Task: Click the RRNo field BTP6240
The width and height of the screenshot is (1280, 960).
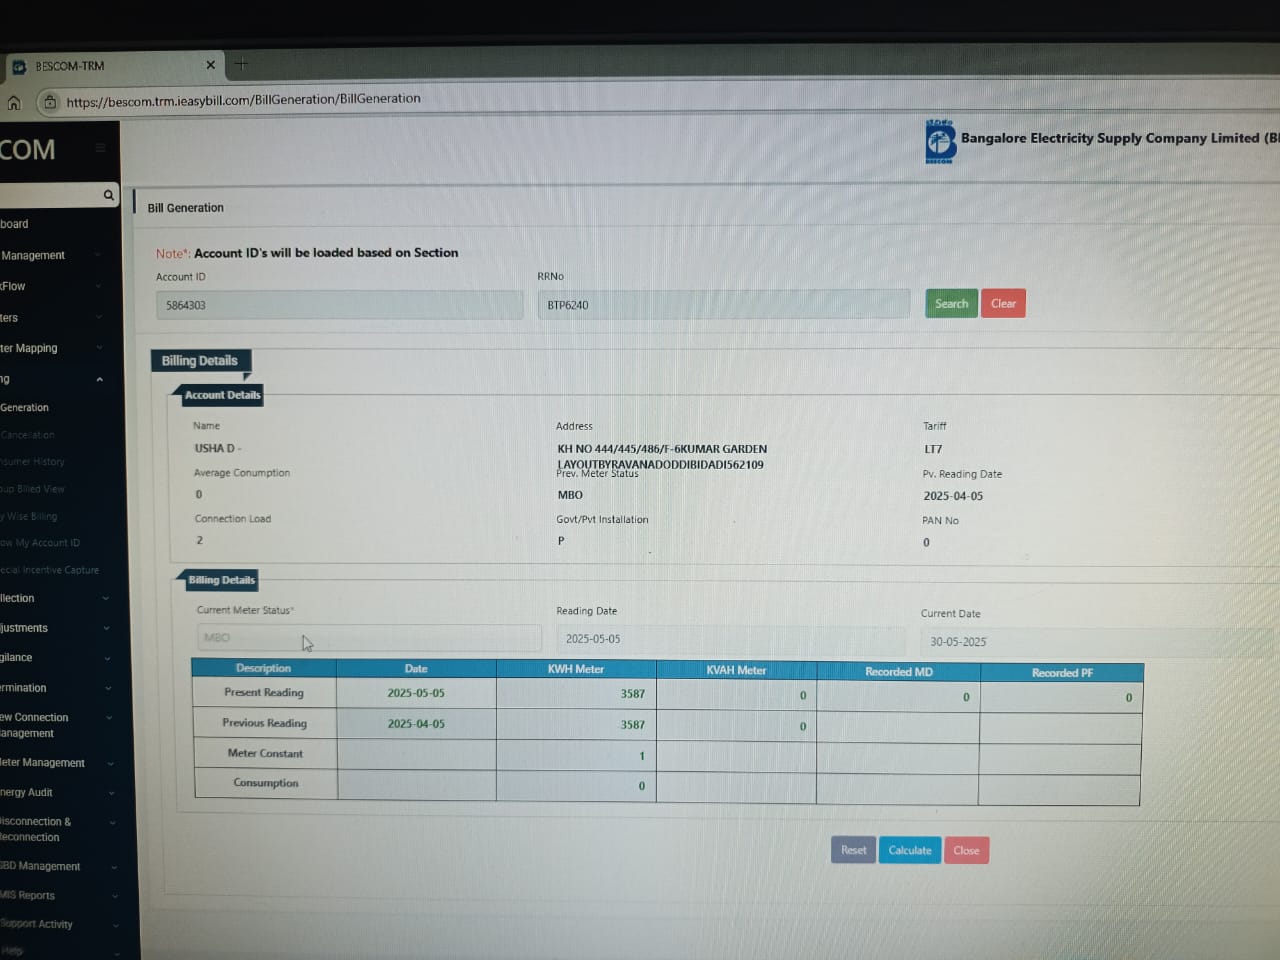Action: pos(723,304)
